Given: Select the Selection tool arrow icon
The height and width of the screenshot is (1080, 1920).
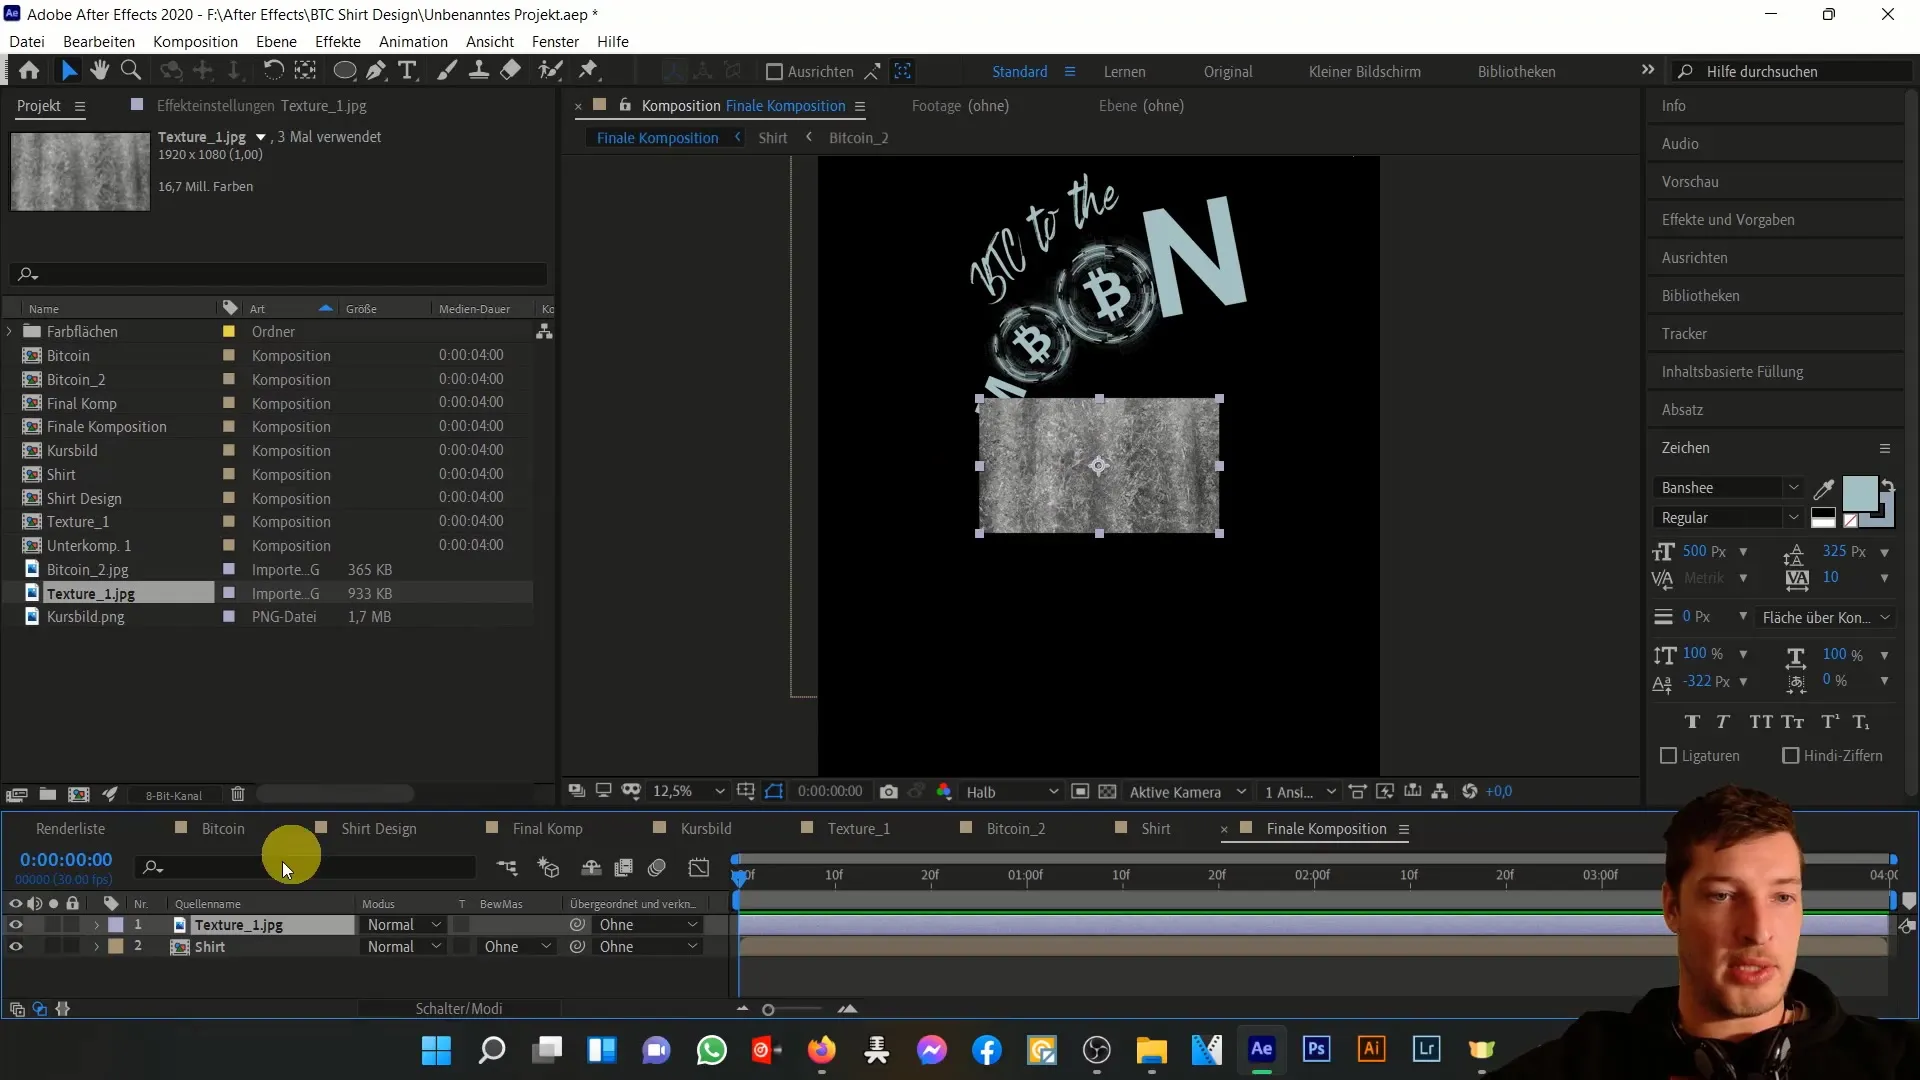Looking at the screenshot, I should pos(67,70).
